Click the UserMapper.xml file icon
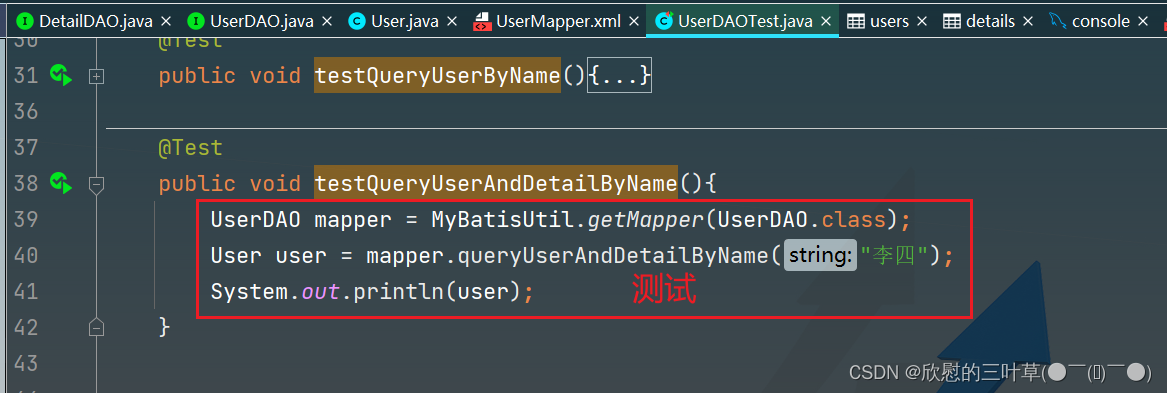The width and height of the screenshot is (1167, 393). pos(482,22)
